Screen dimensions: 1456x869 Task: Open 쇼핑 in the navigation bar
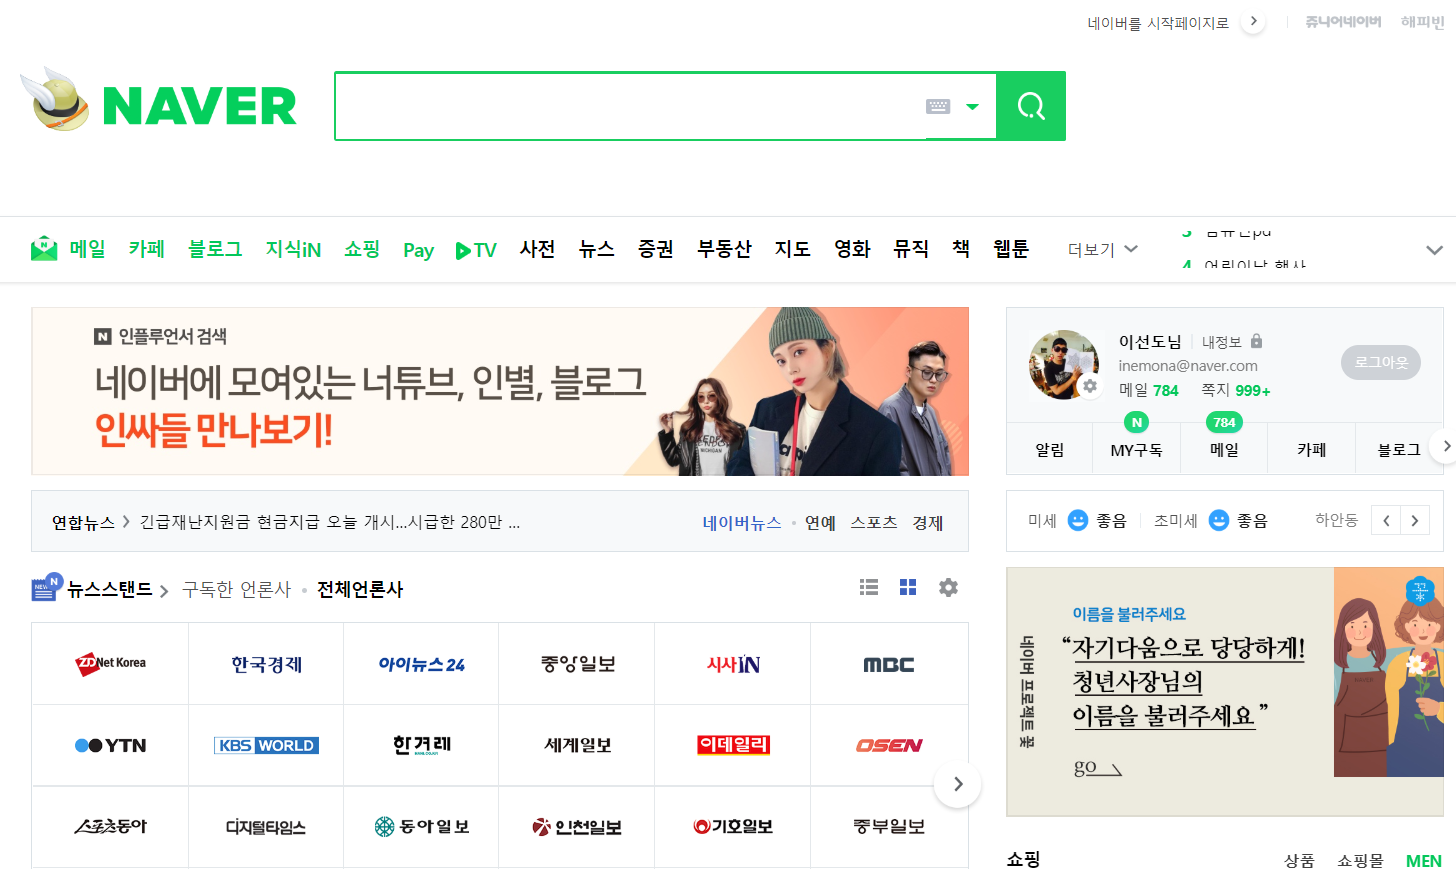click(x=362, y=249)
